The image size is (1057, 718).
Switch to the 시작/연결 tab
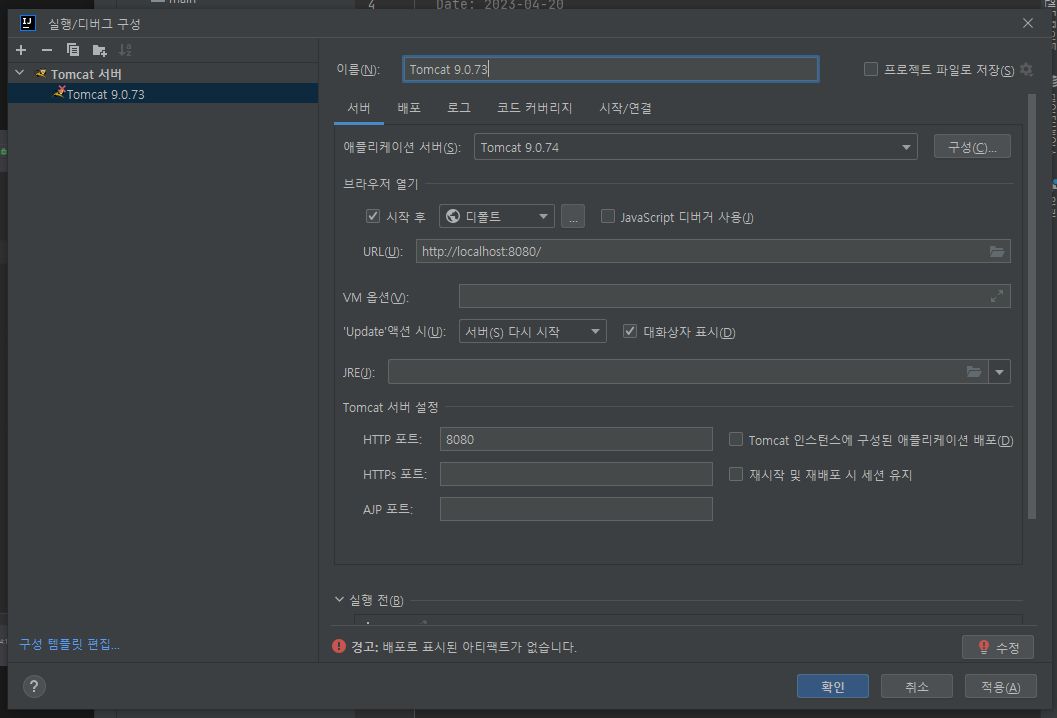point(625,108)
